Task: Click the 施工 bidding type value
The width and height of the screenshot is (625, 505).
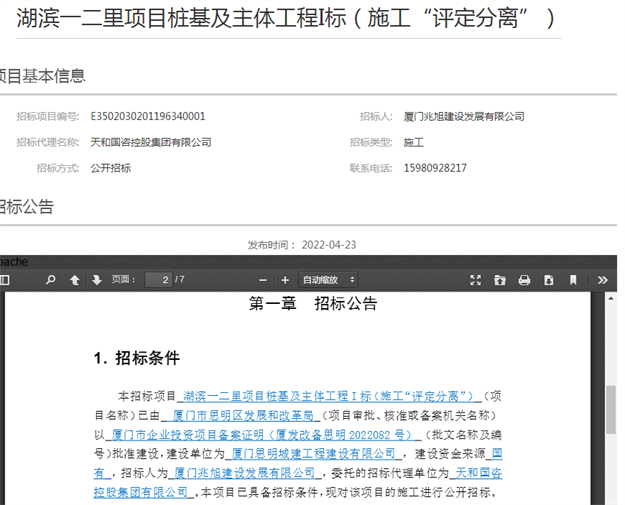Action: 414,142
